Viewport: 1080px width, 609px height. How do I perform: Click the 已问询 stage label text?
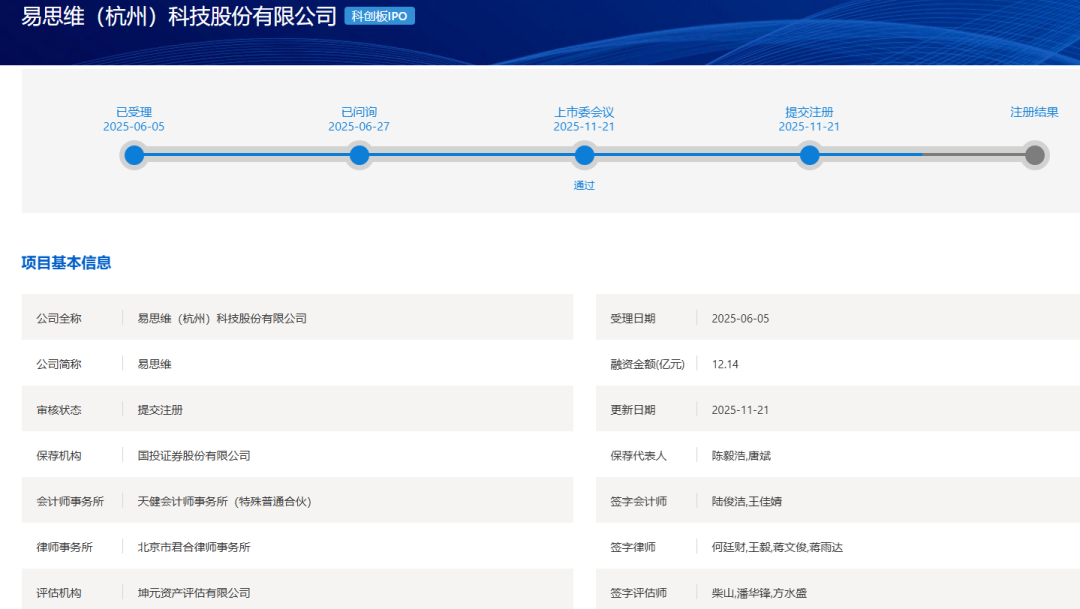[x=359, y=112]
